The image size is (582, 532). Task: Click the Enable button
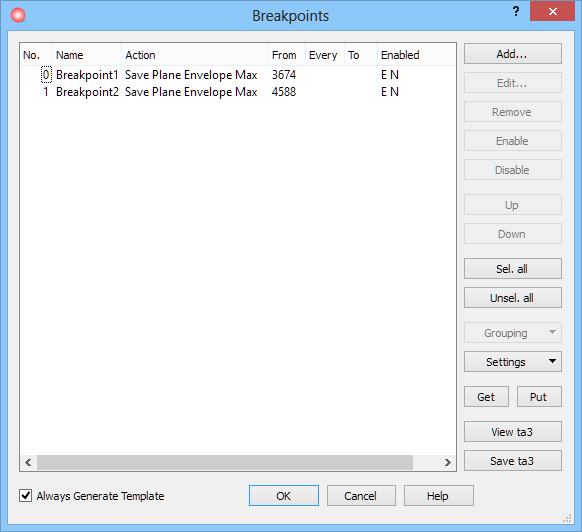[513, 141]
